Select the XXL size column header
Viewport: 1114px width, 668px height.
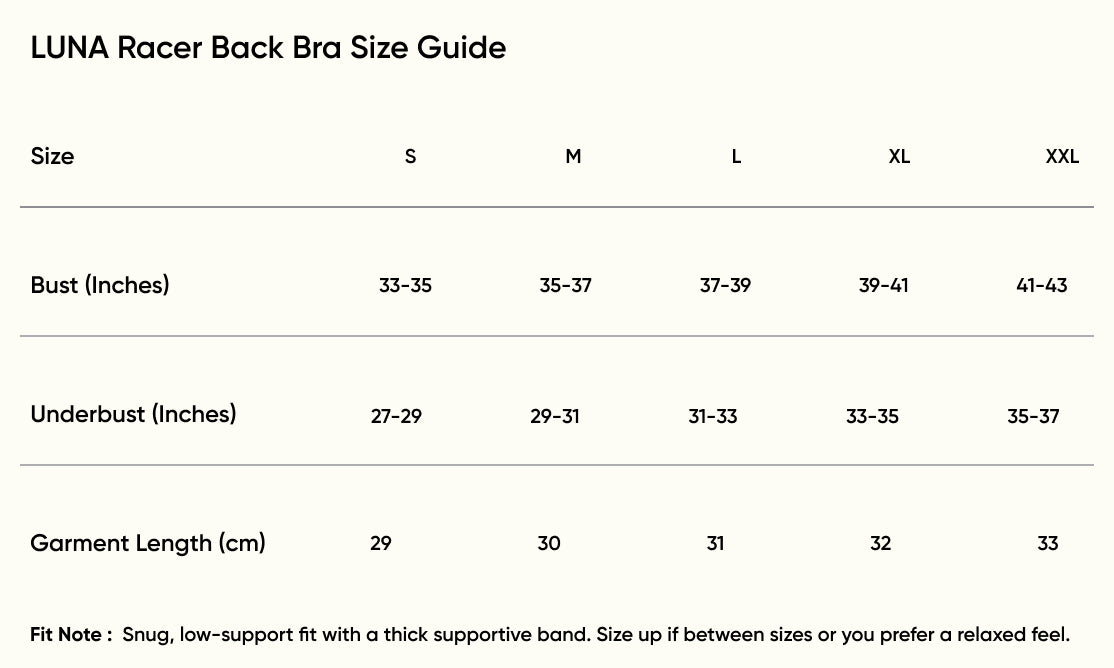[x=1062, y=157]
